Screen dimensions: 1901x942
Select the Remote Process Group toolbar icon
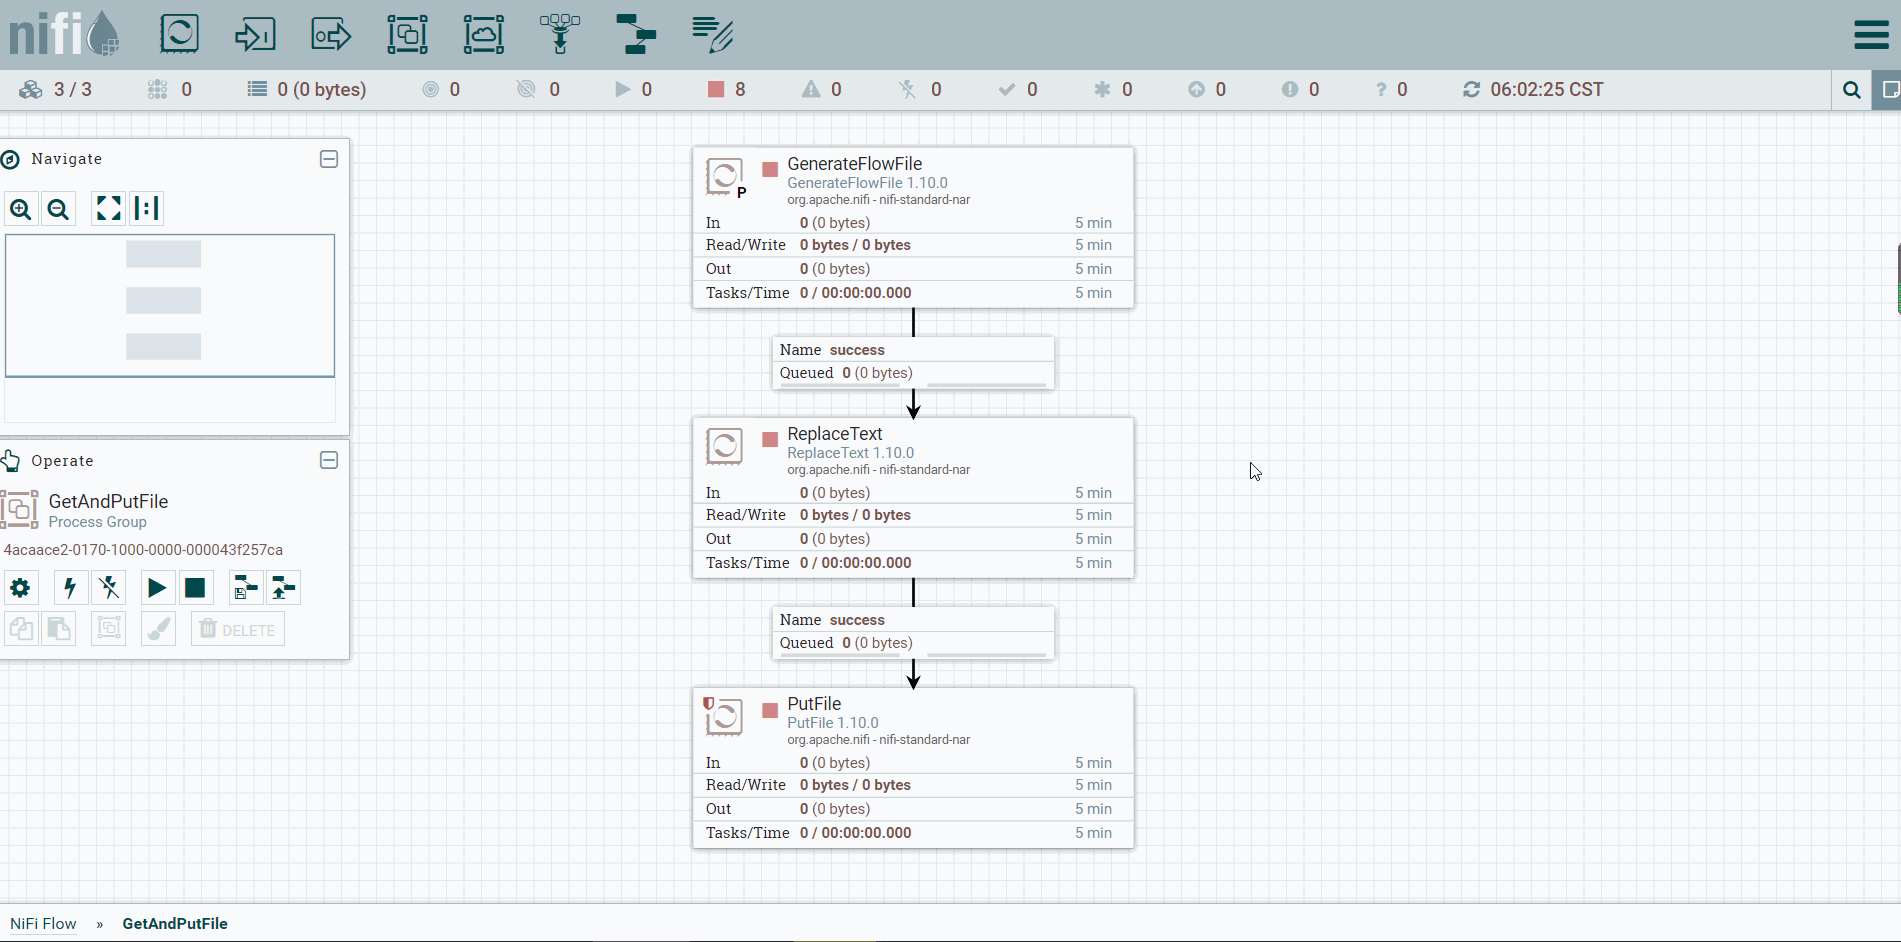point(484,34)
